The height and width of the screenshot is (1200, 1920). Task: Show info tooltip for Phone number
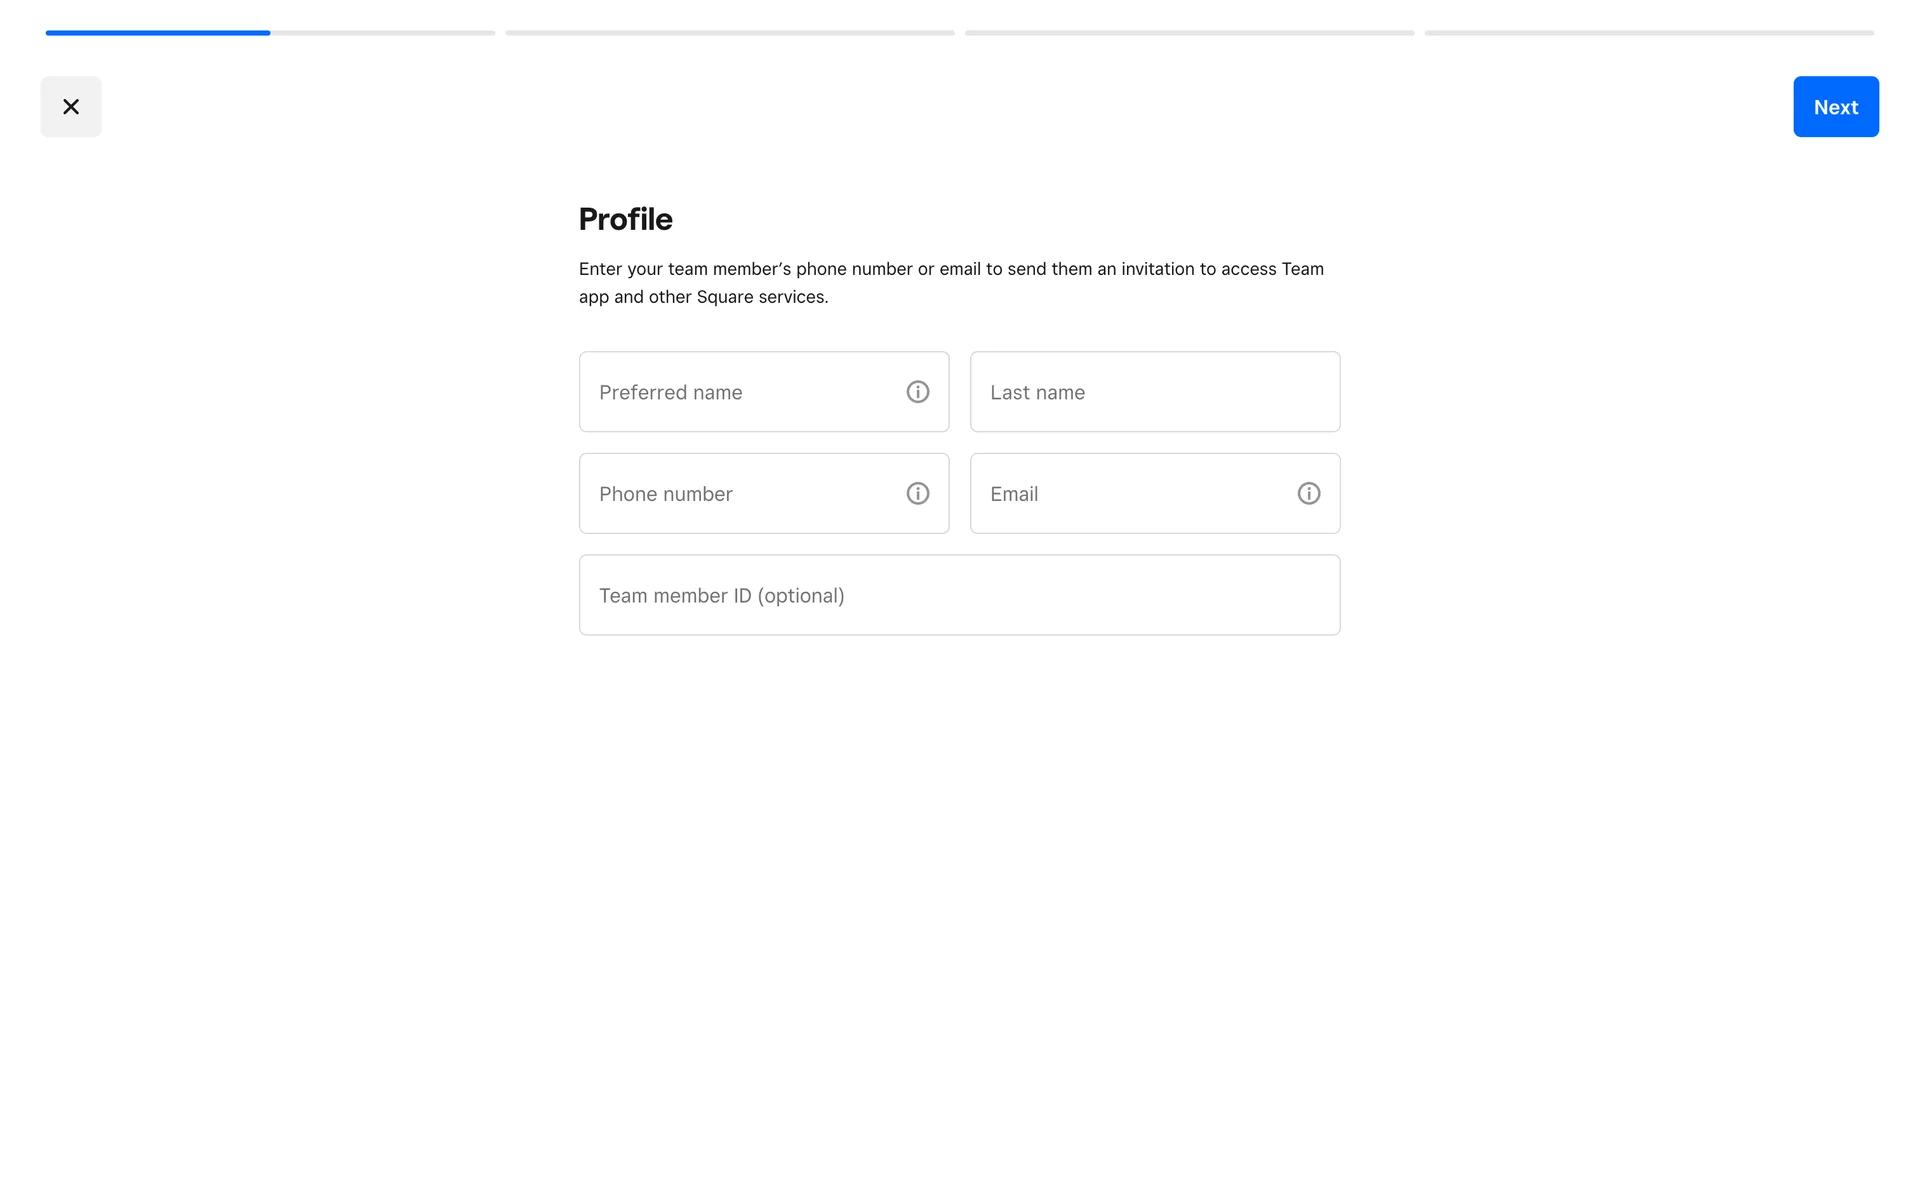click(917, 494)
